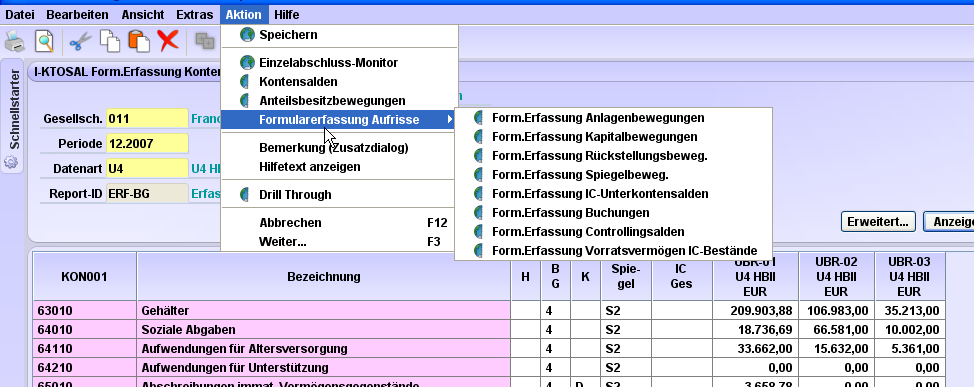Screen dimensions: 974x387
Task: Click the copy pages icon
Action: (x=111, y=42)
